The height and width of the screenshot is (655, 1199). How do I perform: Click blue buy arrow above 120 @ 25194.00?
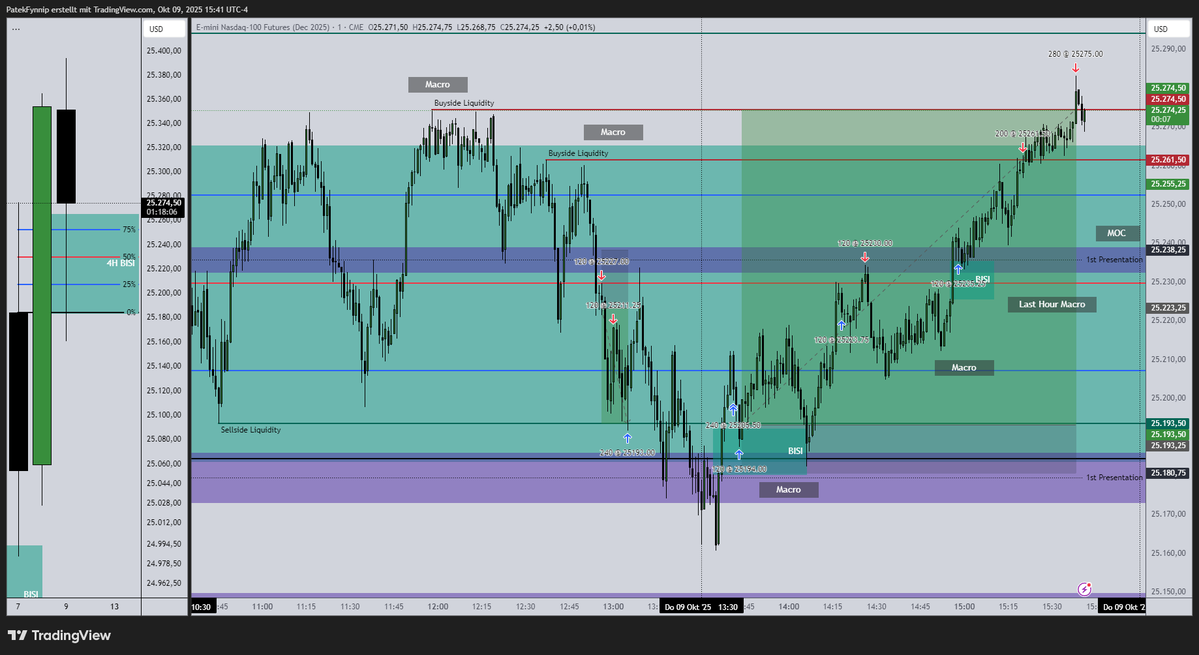pos(739,455)
